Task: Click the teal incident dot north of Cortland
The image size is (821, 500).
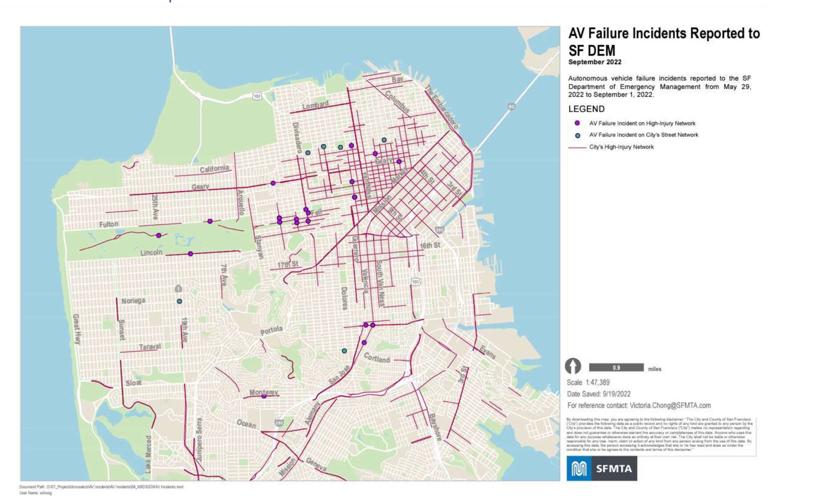Action: tap(345, 351)
